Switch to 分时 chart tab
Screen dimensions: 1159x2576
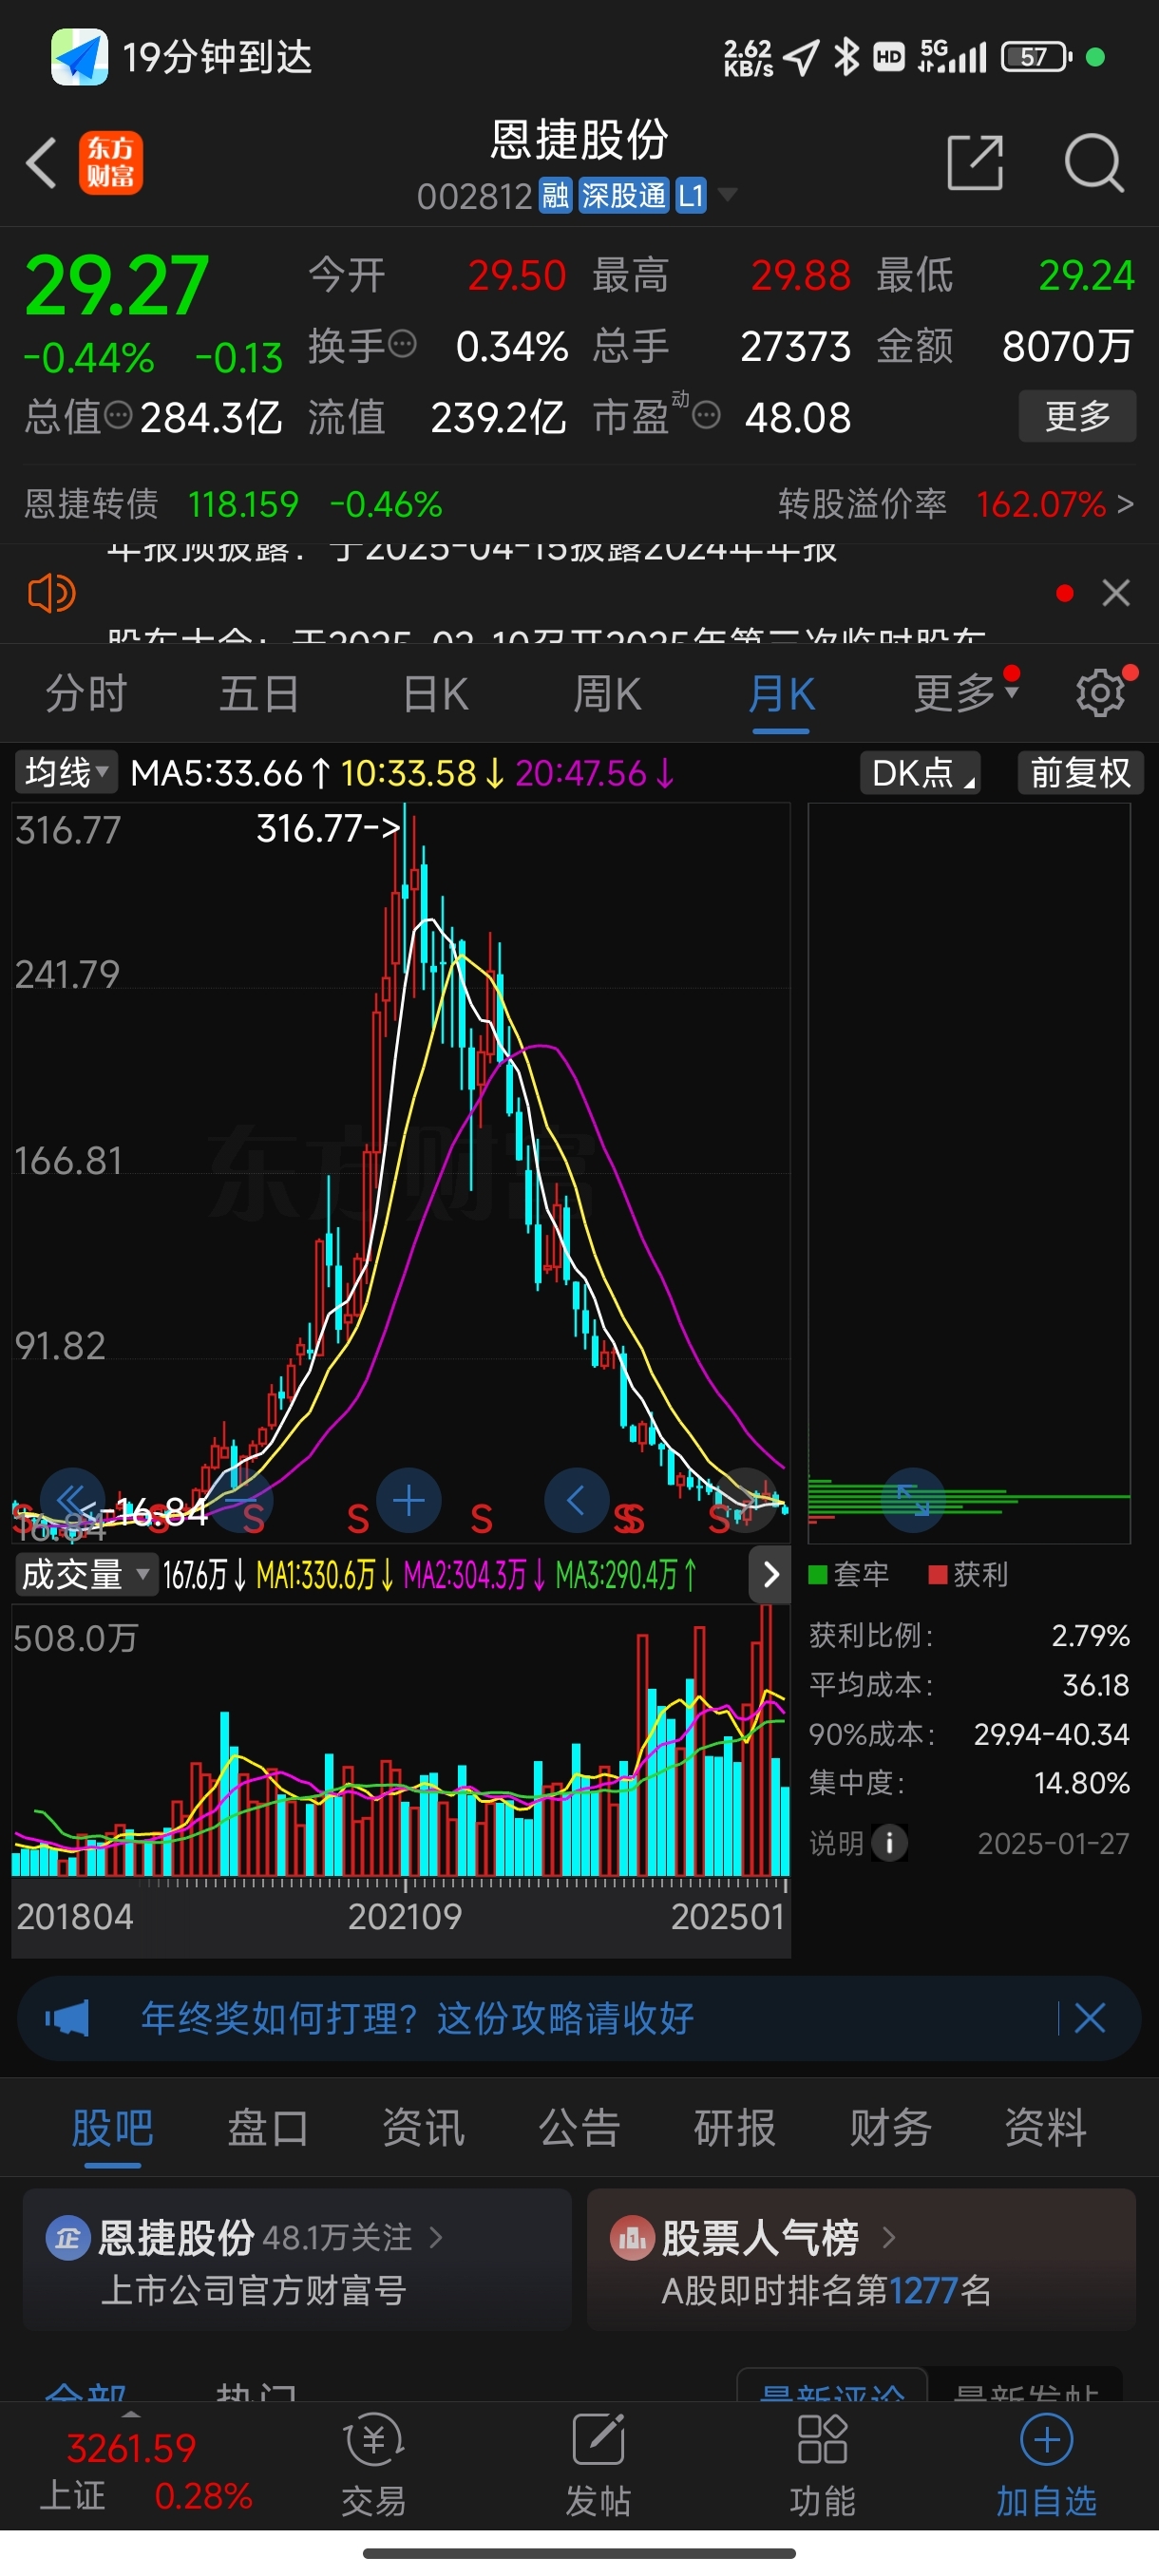coord(86,693)
